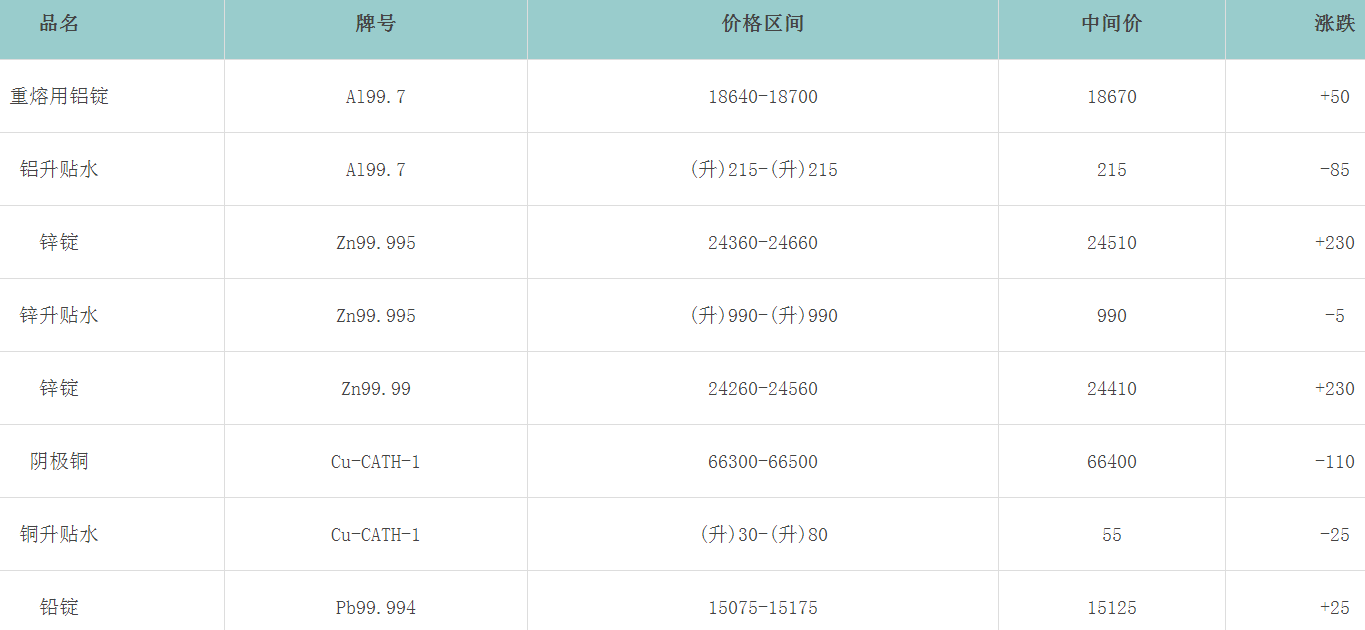Select the middle price 66400
The width and height of the screenshot is (1365, 630).
[x=1111, y=462]
